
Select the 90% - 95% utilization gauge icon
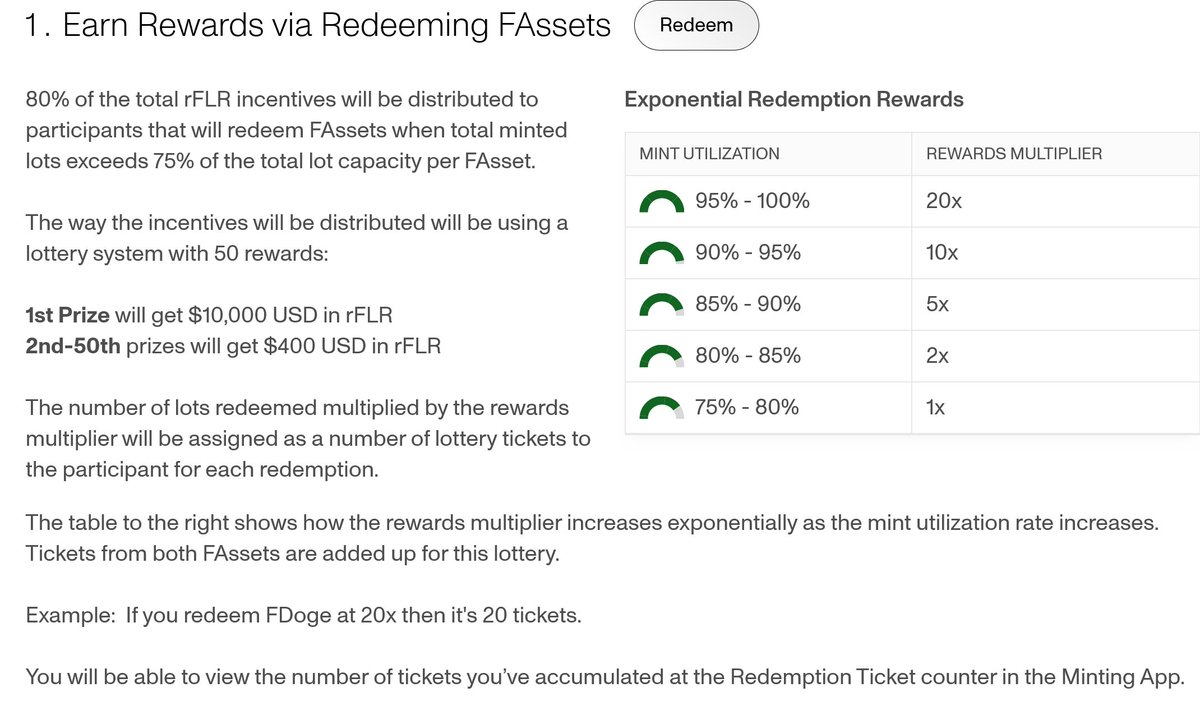(x=662, y=254)
